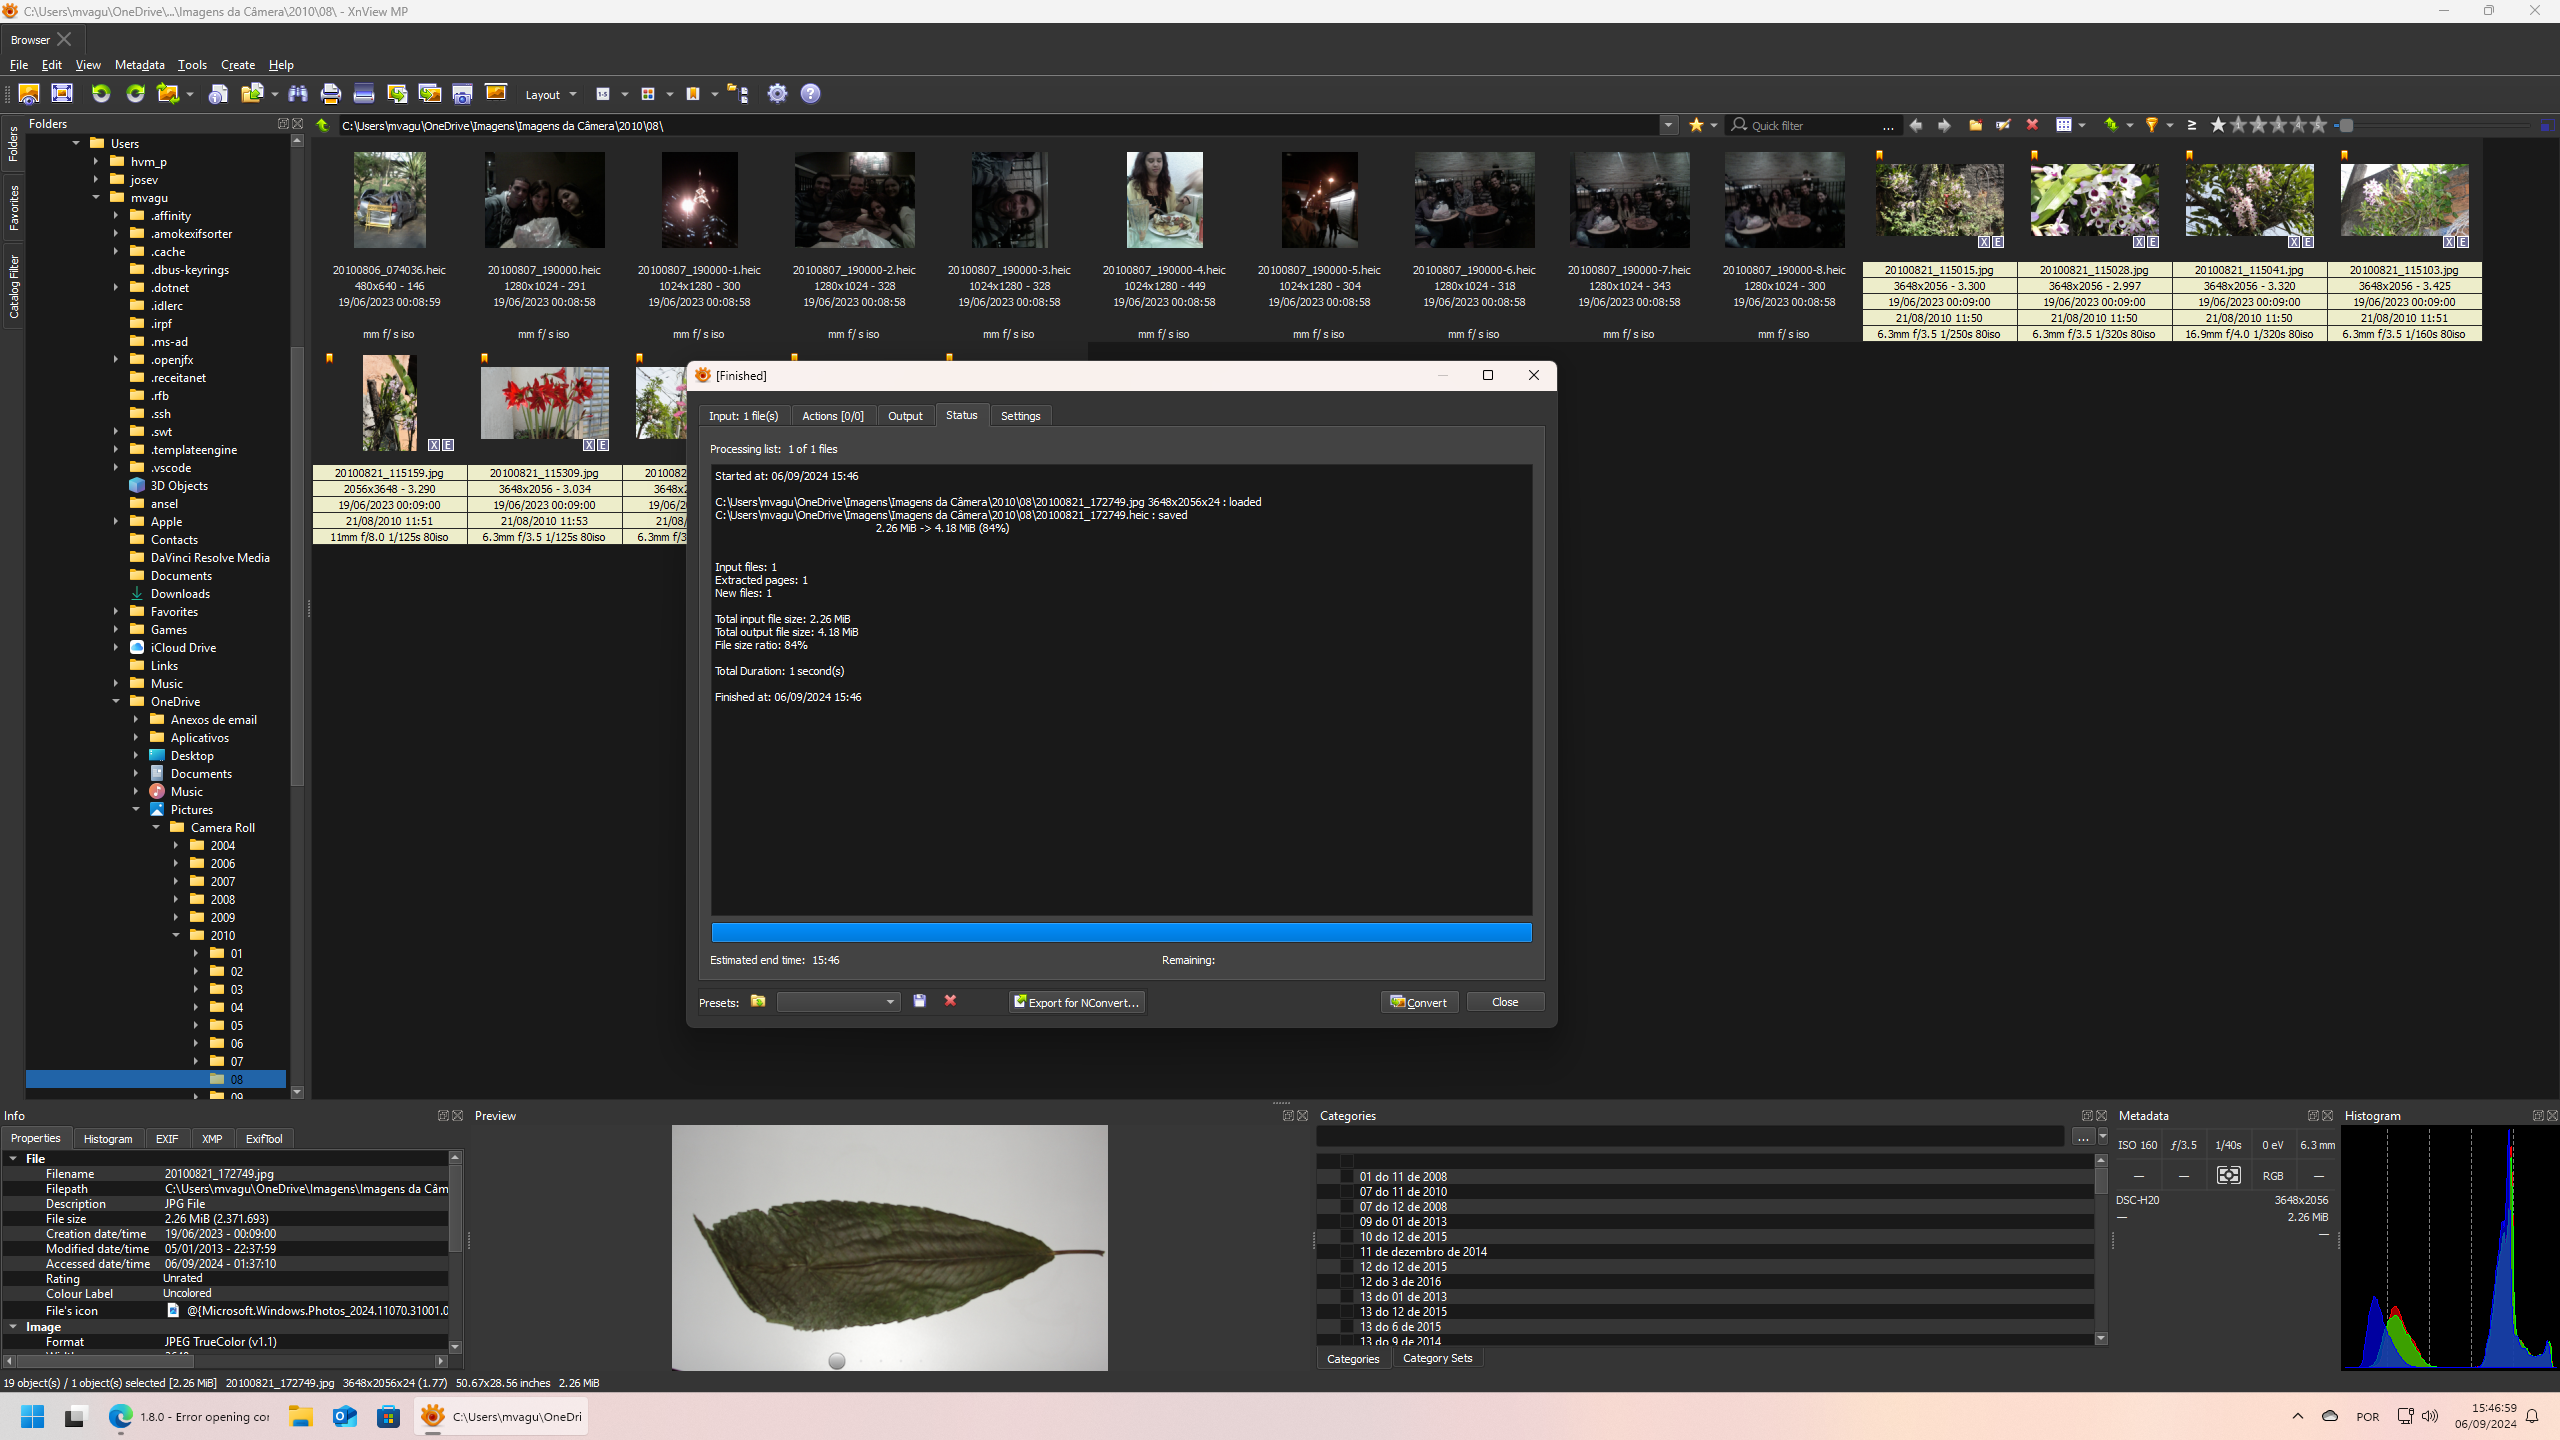This screenshot has height=1440, width=2560.
Task: Click the save preset floppy icon
Action: (920, 1001)
